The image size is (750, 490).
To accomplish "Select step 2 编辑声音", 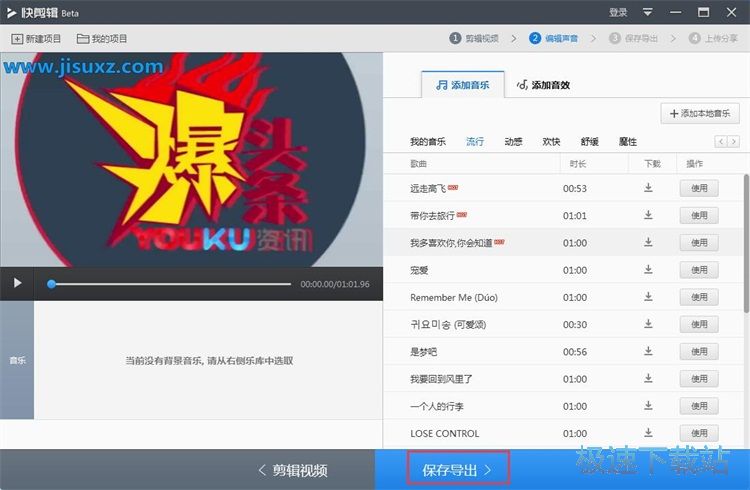I will (553, 38).
